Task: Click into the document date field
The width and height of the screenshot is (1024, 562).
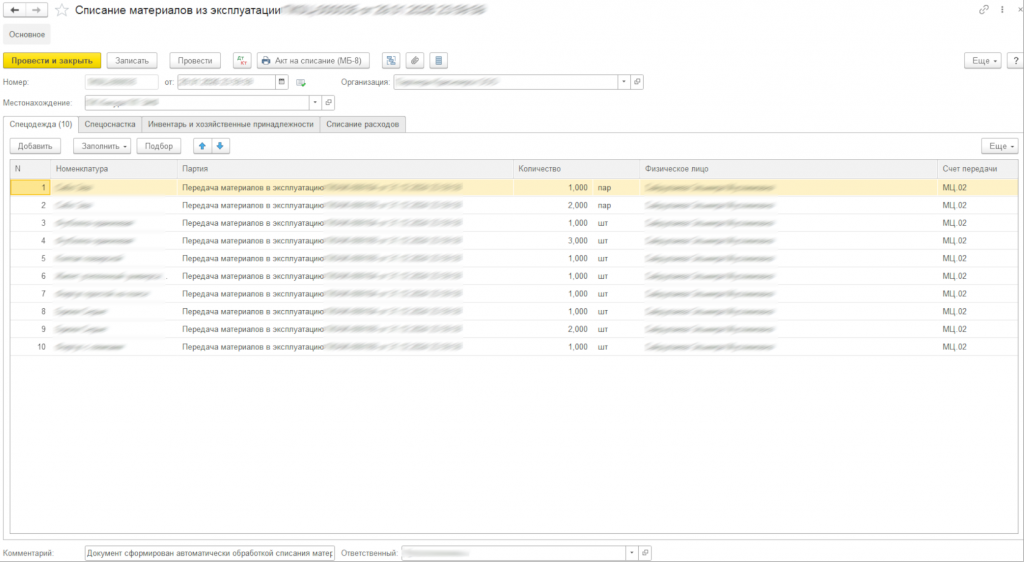Action: tap(227, 82)
